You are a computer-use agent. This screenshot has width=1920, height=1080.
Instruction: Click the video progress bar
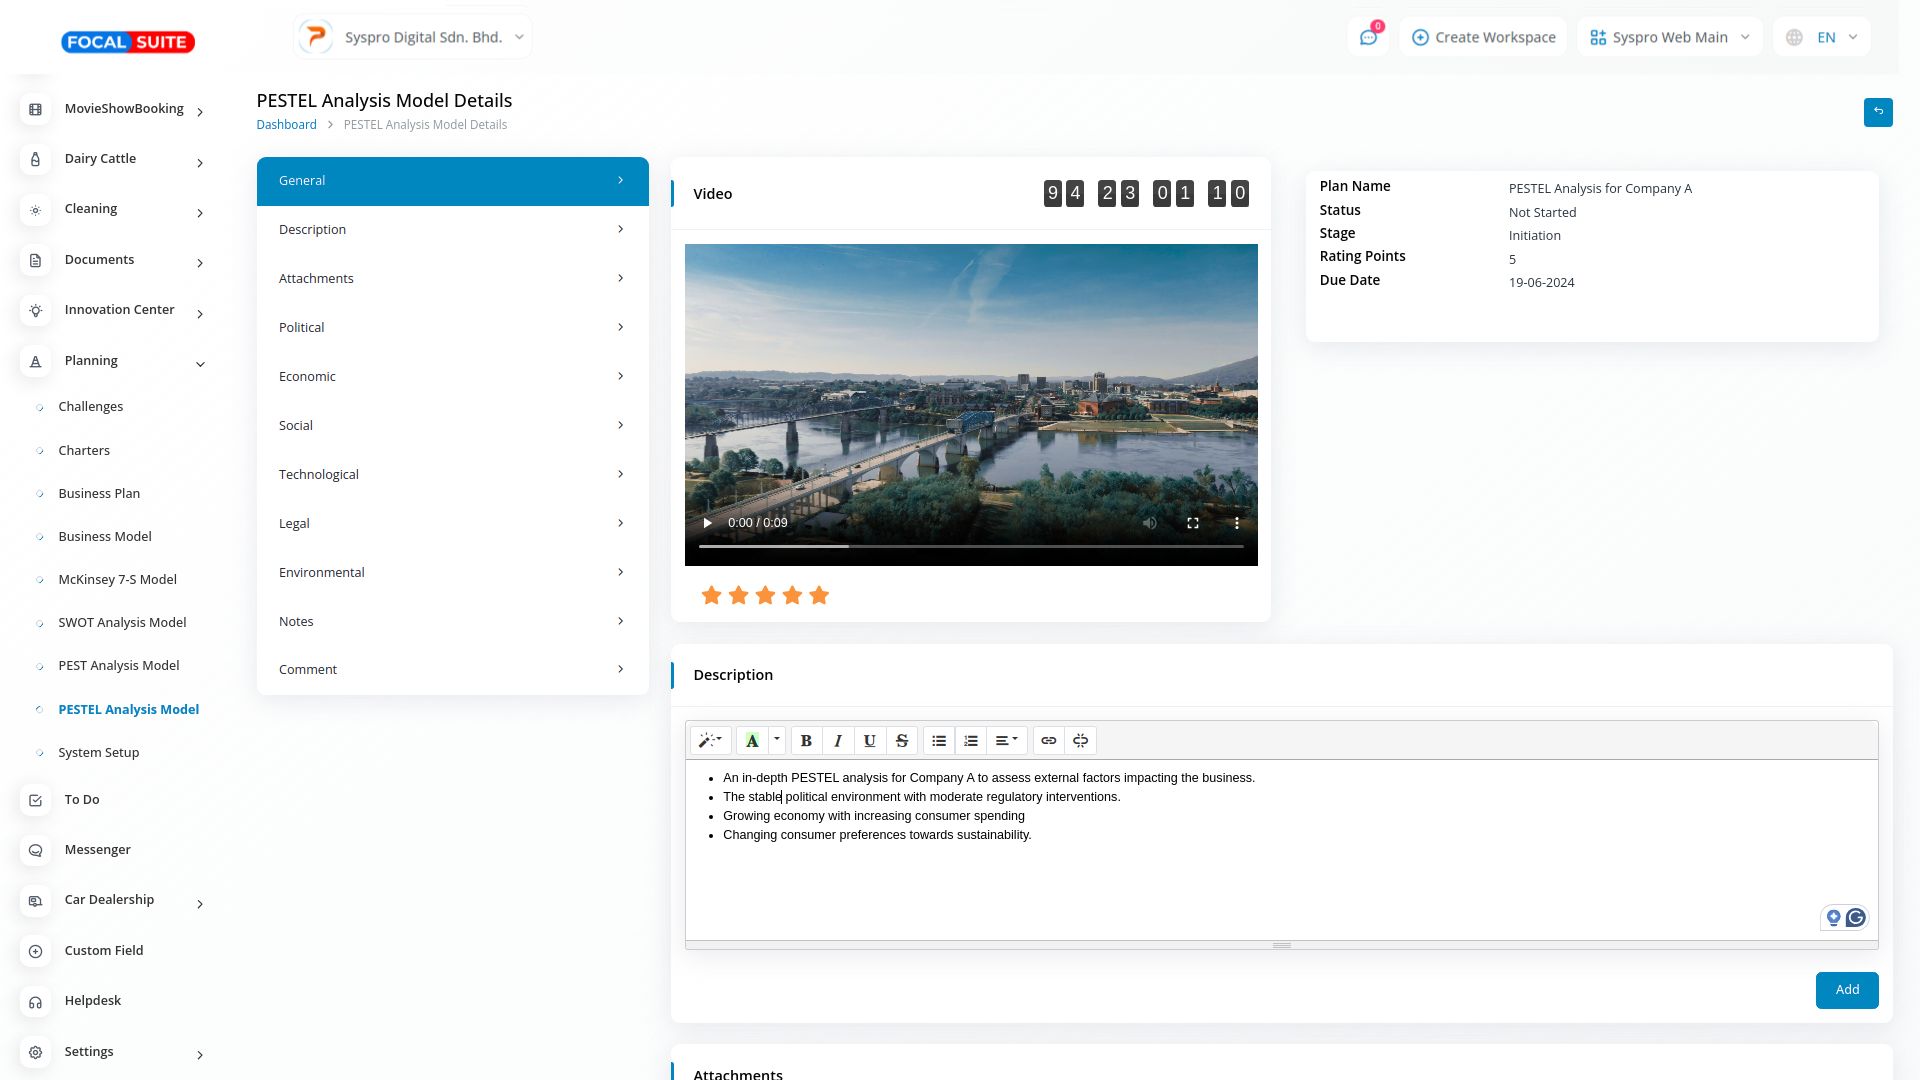(x=970, y=547)
